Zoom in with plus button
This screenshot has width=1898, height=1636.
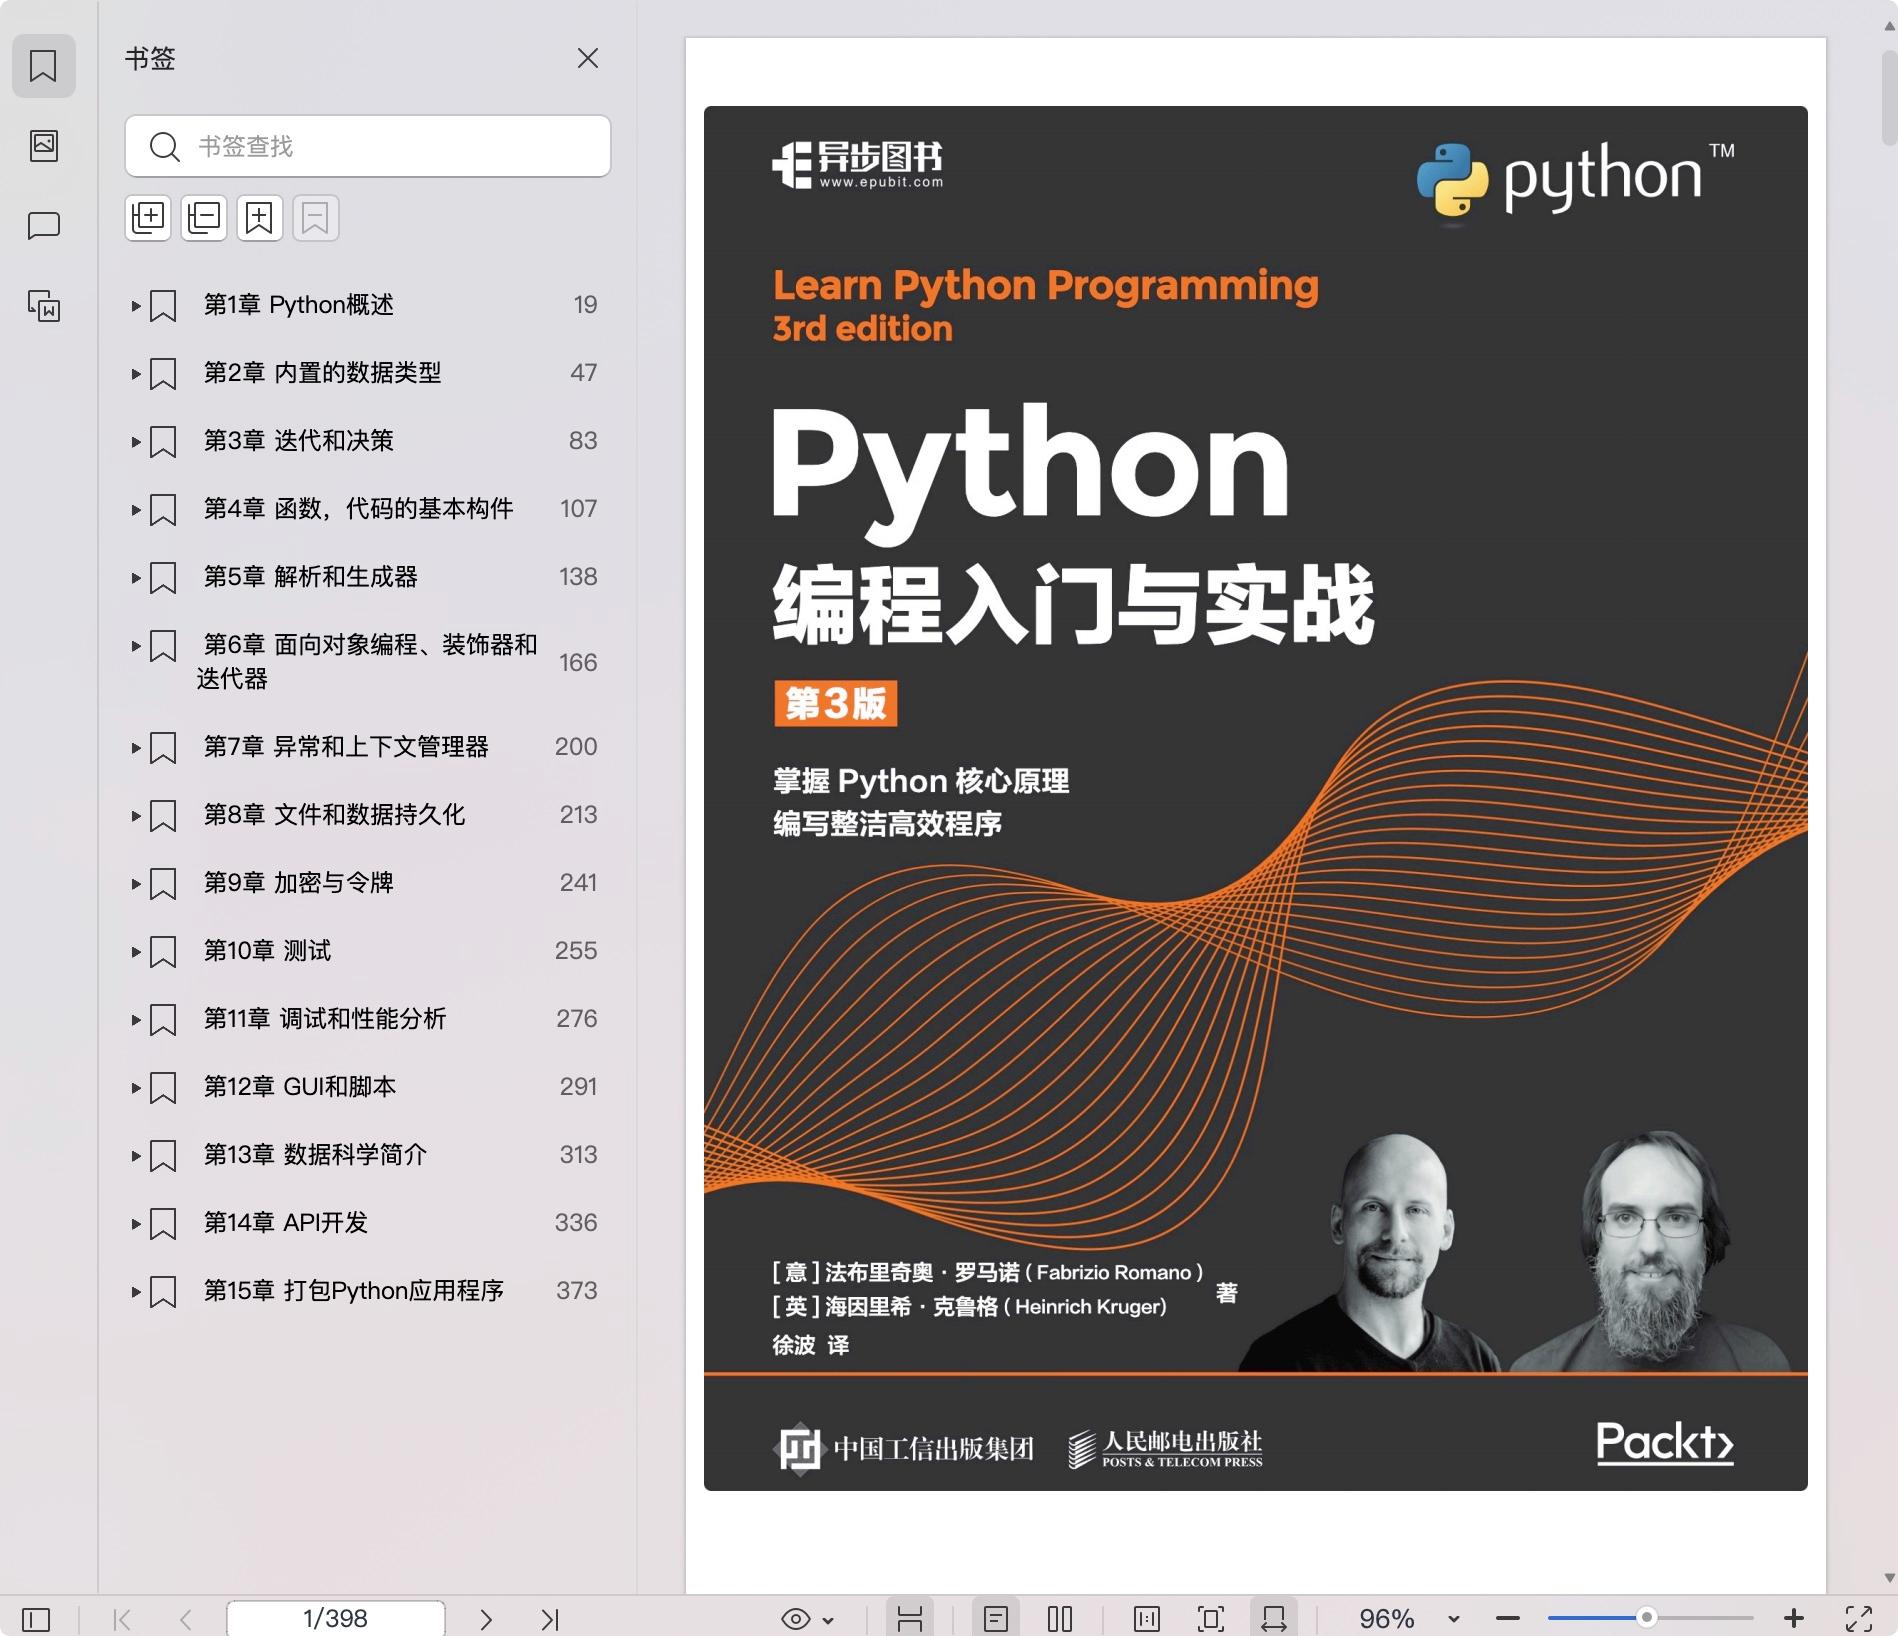(x=1794, y=1618)
